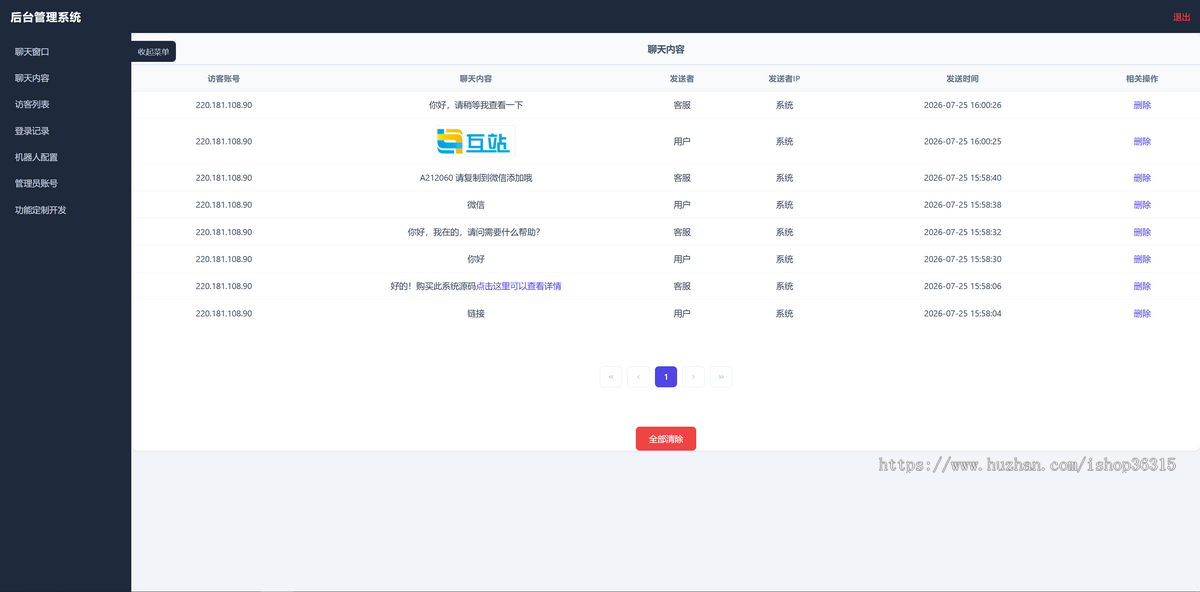Click the 微信 message cell
The height and width of the screenshot is (592, 1200).
(475, 205)
